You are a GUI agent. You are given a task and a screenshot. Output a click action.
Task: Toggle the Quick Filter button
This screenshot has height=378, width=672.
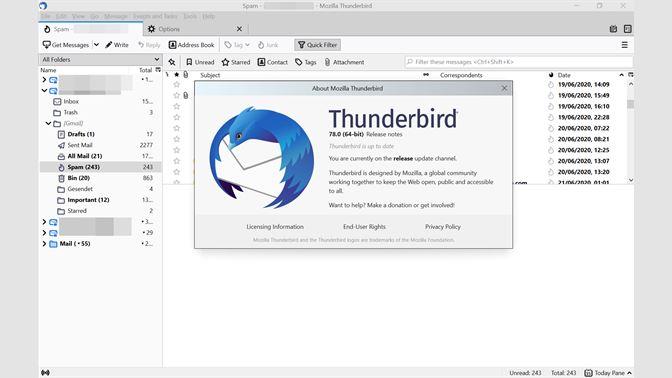pos(318,45)
